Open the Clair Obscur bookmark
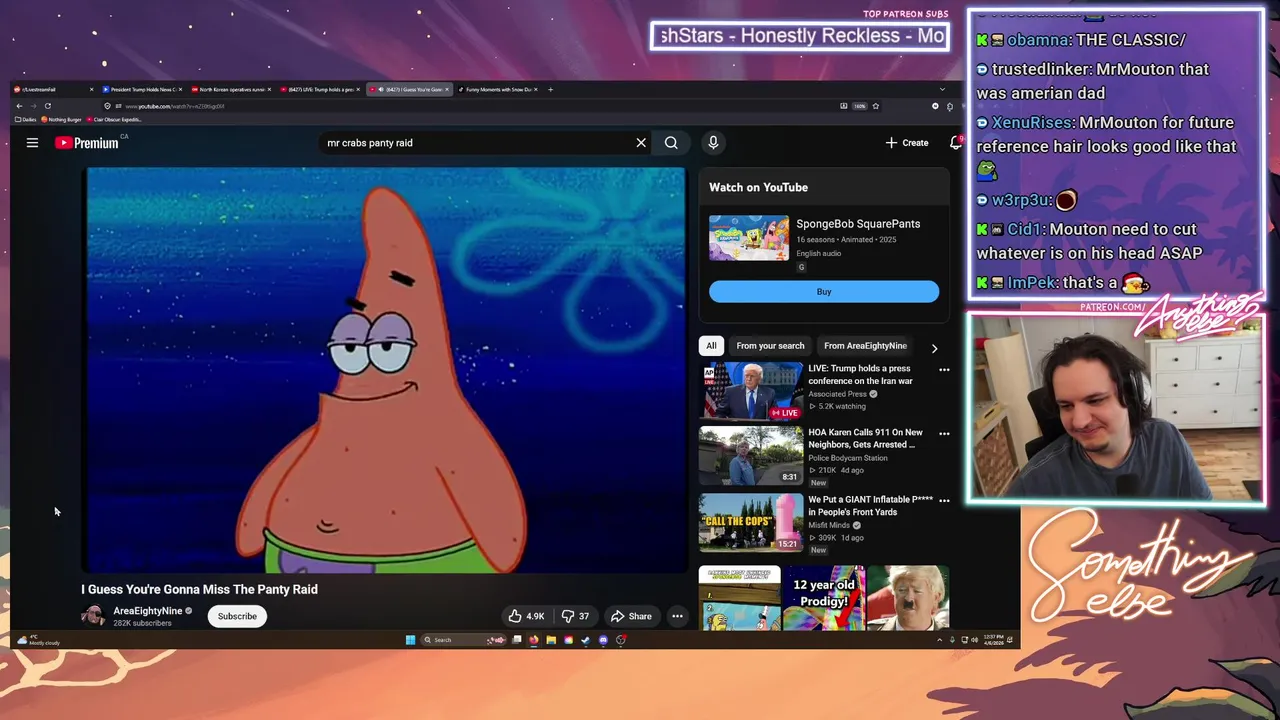The width and height of the screenshot is (1280, 720). [x=114, y=119]
